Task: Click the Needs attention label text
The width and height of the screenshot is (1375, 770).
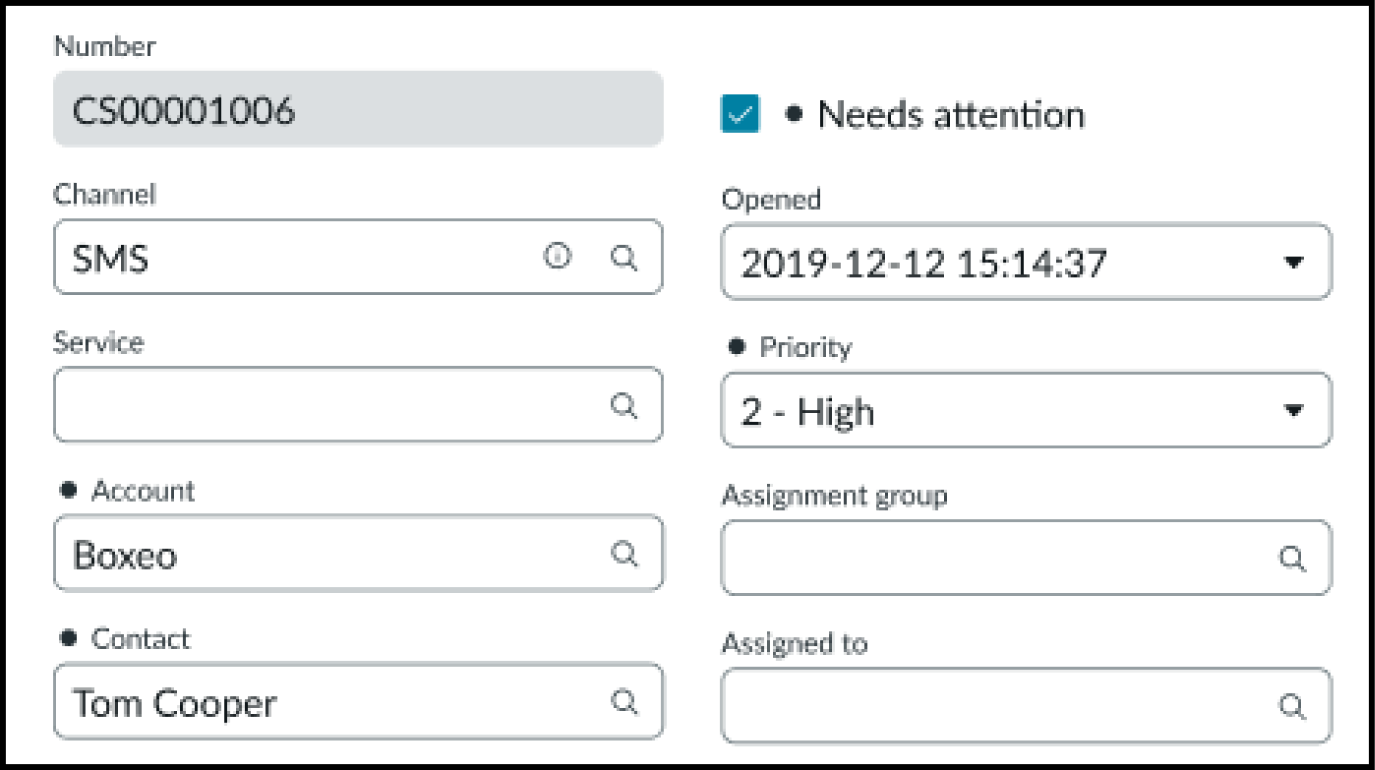Action: [x=950, y=115]
